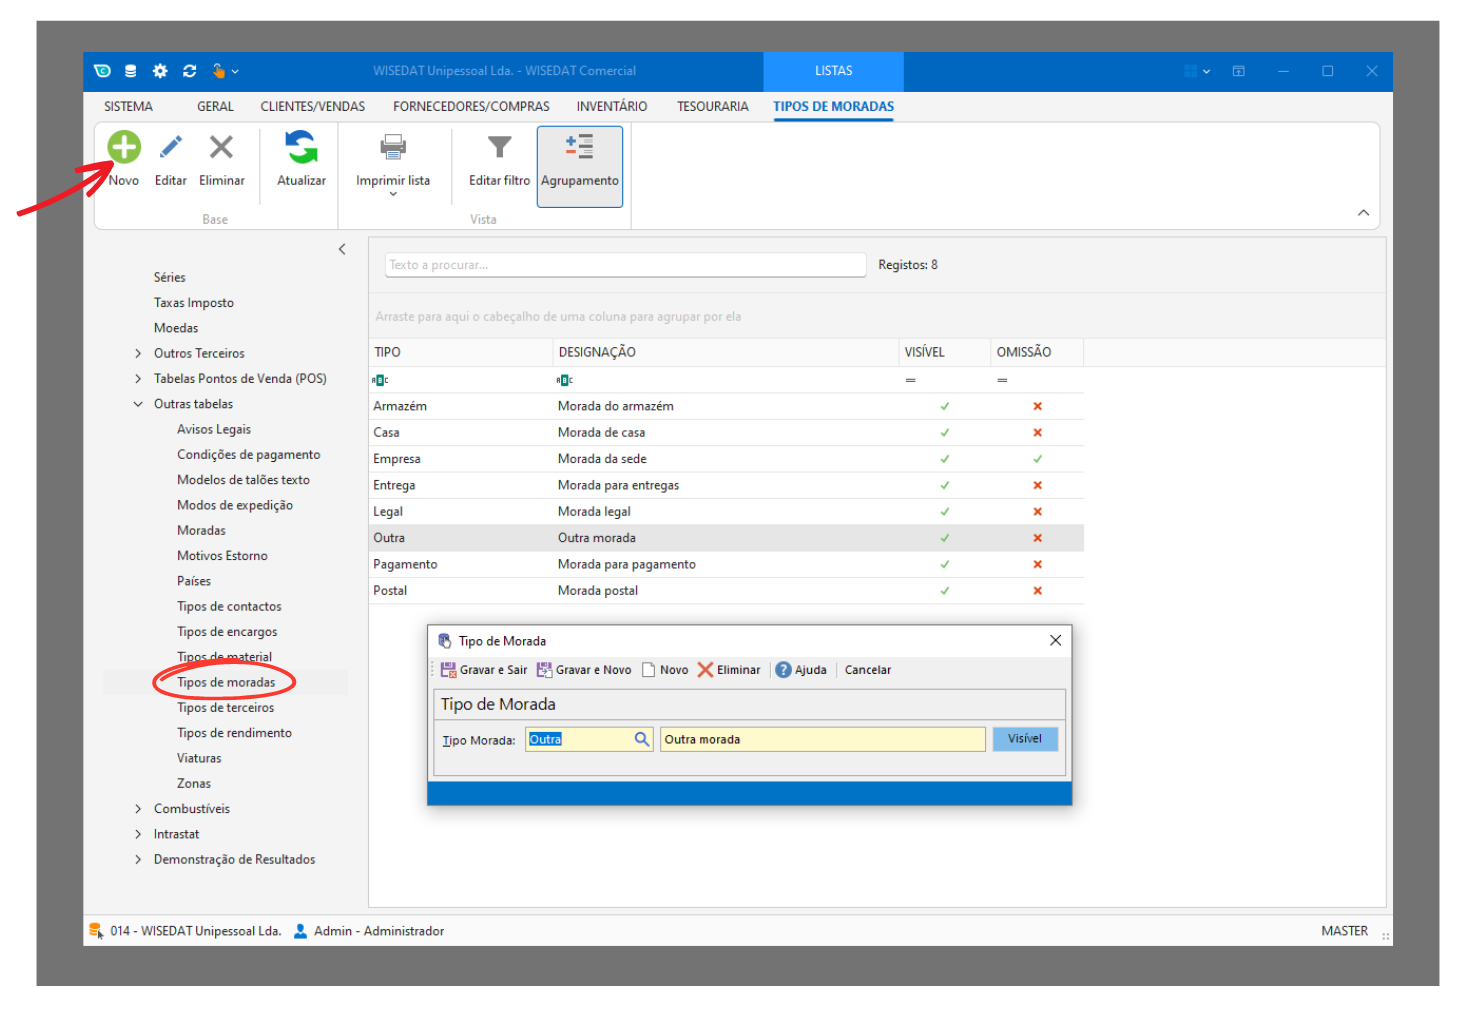The image size is (1463, 1012).
Task: Click the green Novo plus icon
Action: pyautogui.click(x=124, y=148)
